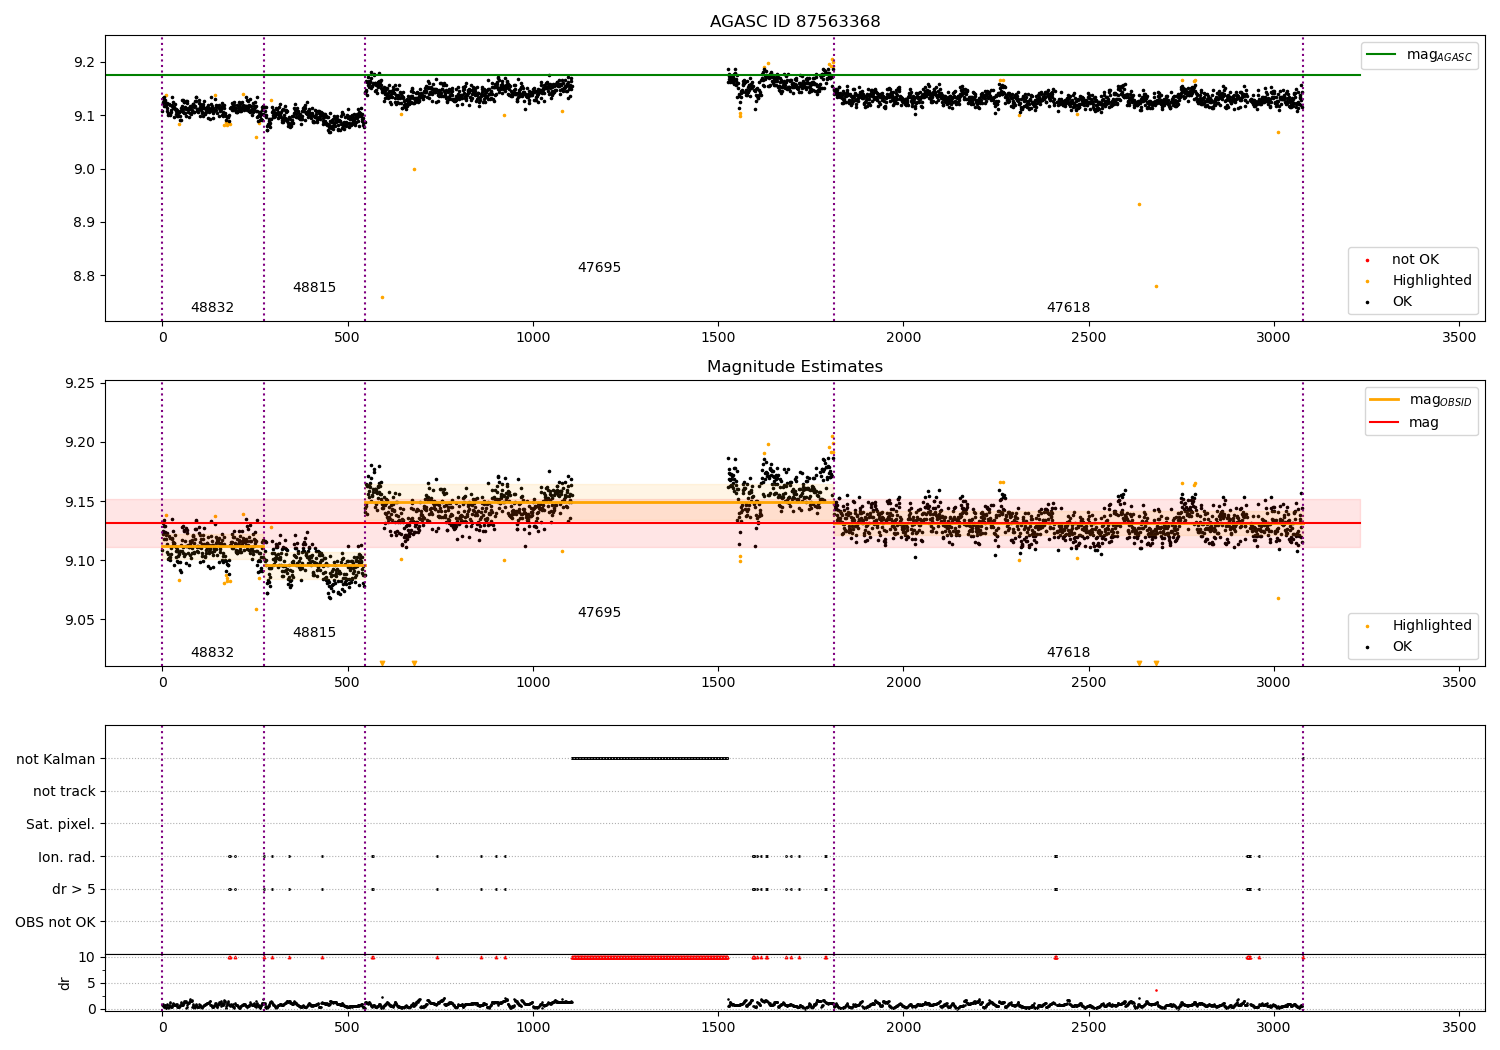Click the title 'AGASC ID 87563368'
Screen dimensions: 1500x1050
coord(795,22)
